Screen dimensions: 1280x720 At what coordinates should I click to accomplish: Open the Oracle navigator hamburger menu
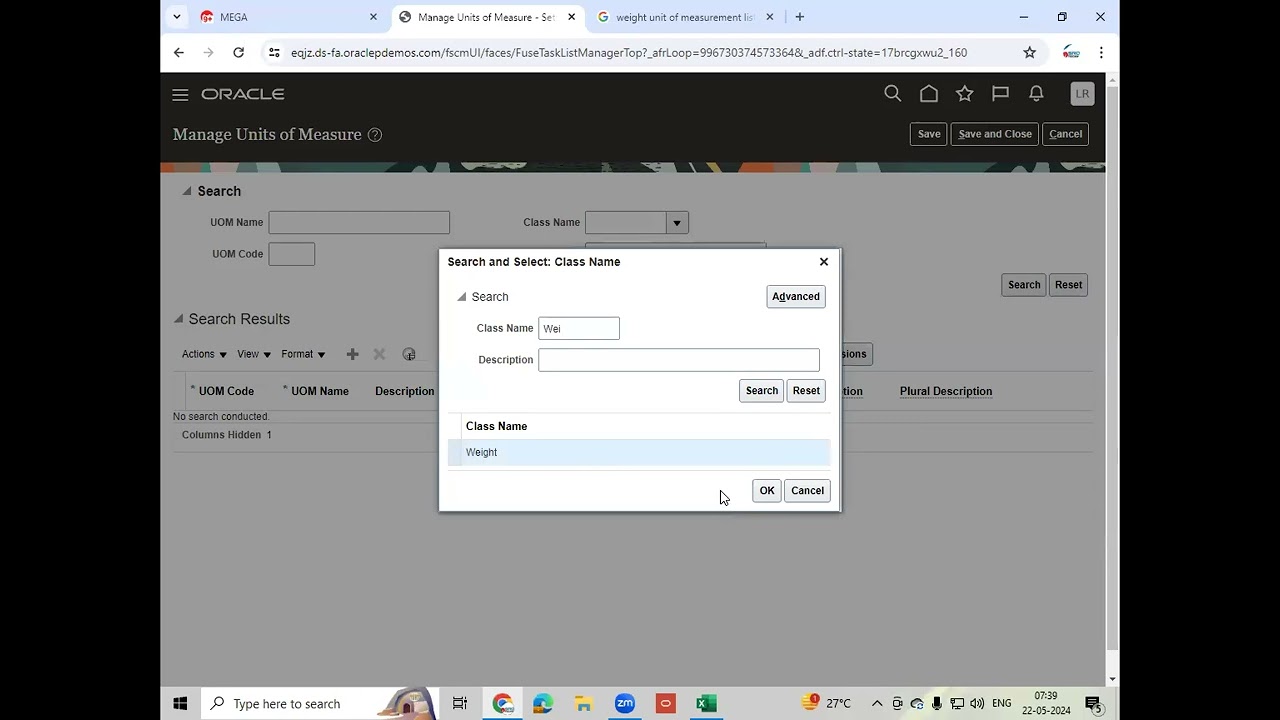[x=180, y=94]
